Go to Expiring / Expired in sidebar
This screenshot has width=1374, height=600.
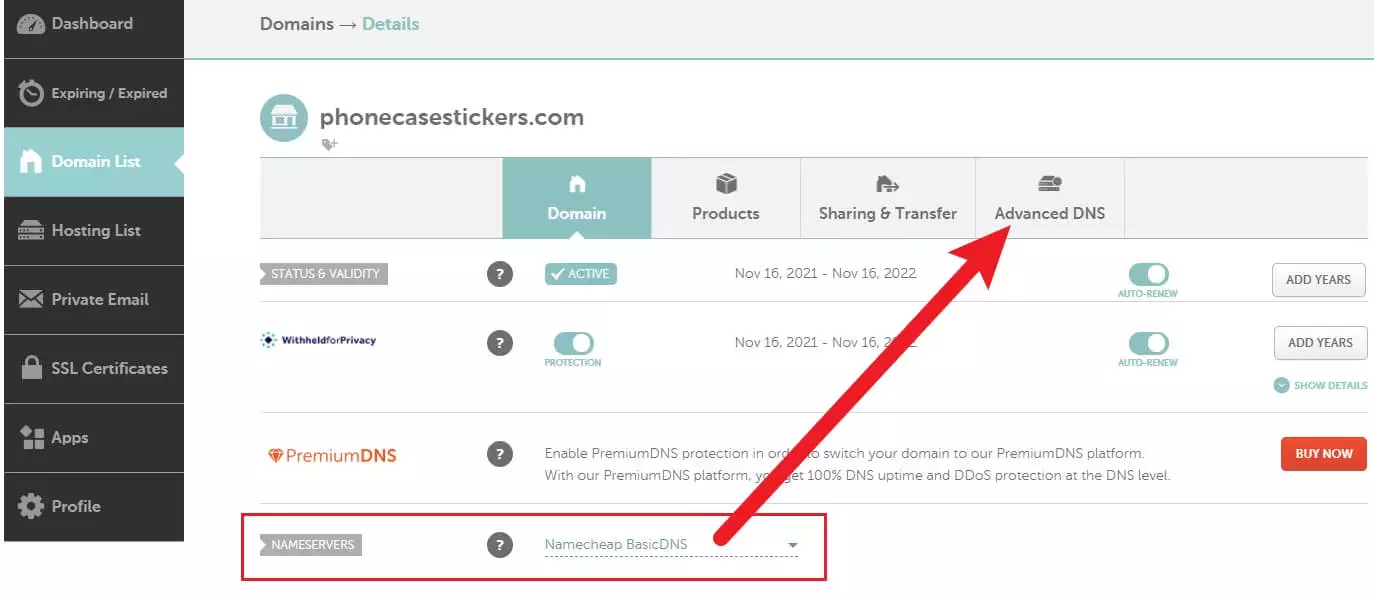(x=92, y=93)
